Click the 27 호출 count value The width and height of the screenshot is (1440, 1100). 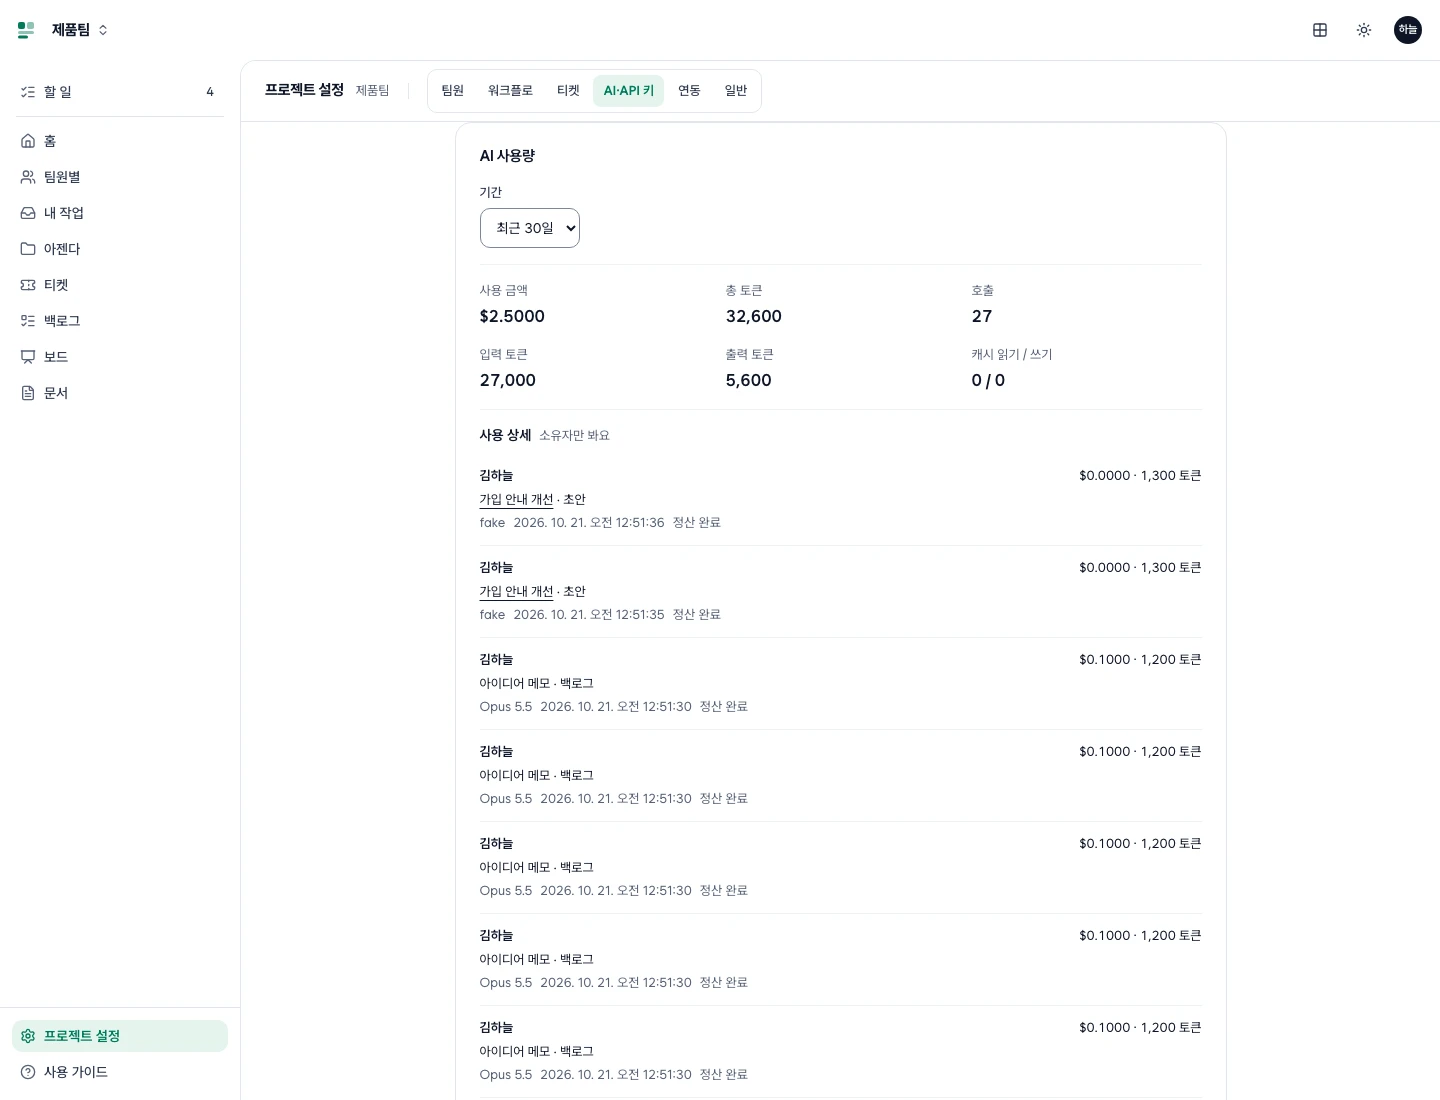[982, 316]
